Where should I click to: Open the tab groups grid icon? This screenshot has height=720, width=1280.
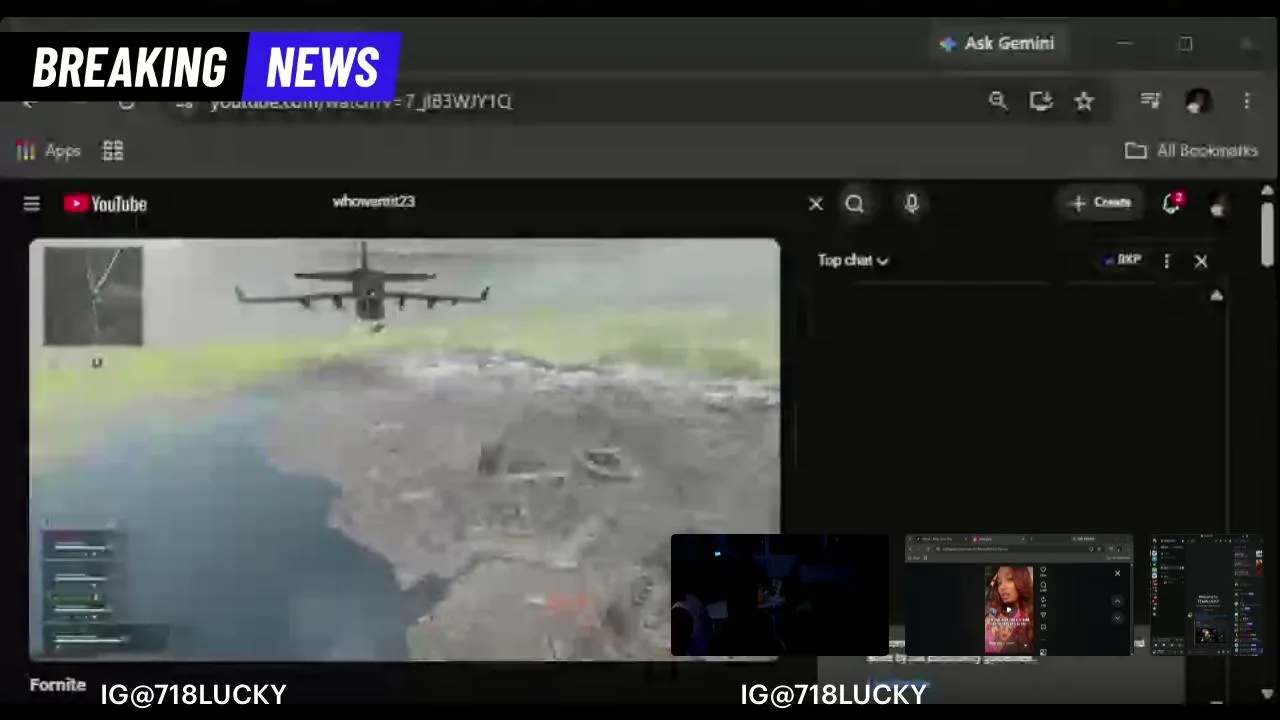pyautogui.click(x=113, y=151)
